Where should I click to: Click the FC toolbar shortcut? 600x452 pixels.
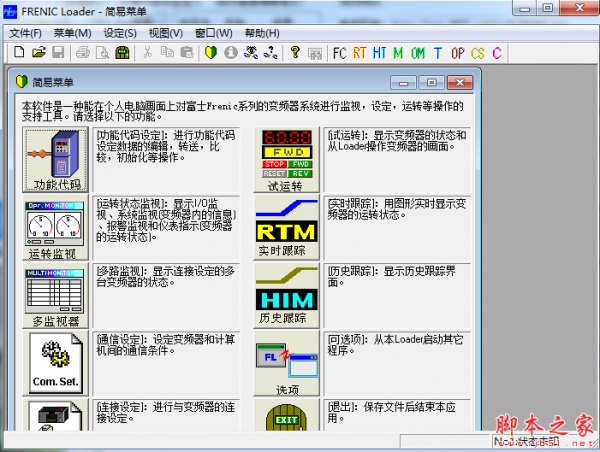[x=339, y=53]
